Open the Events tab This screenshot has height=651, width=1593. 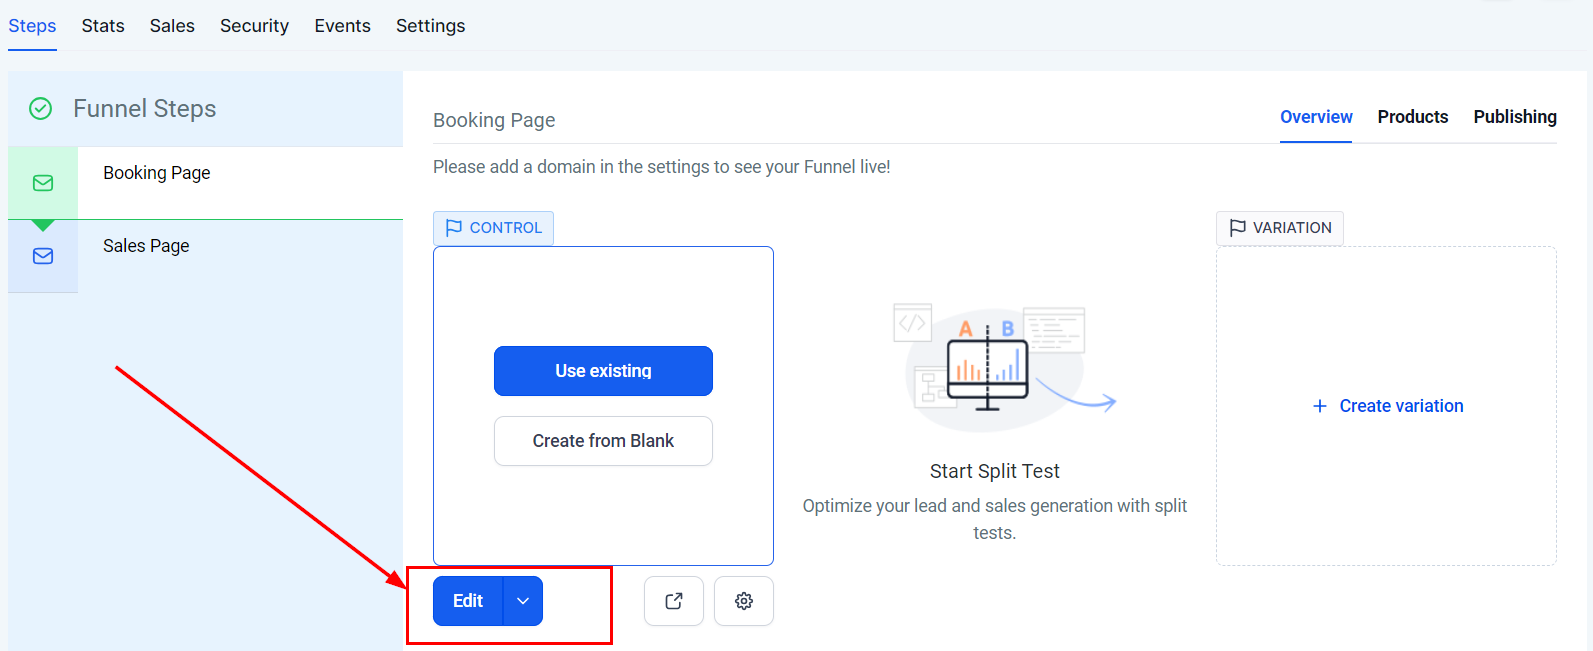pyautogui.click(x=342, y=26)
